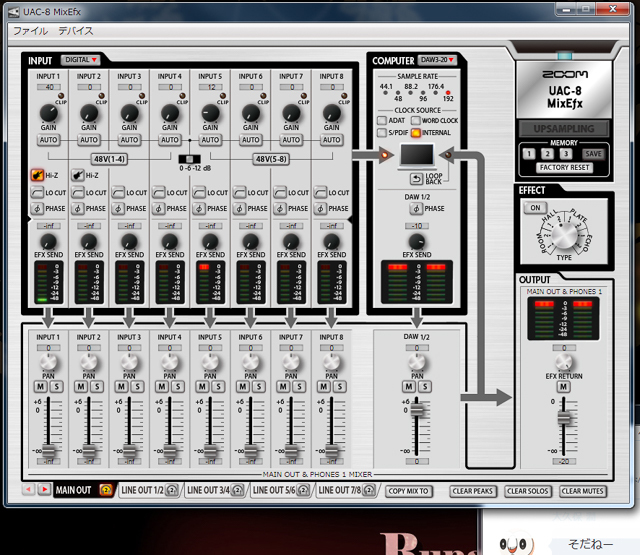Screen dimensions: 640x555
Task: Click the DAW 1/2 mixer fader handle
Action: [417, 410]
